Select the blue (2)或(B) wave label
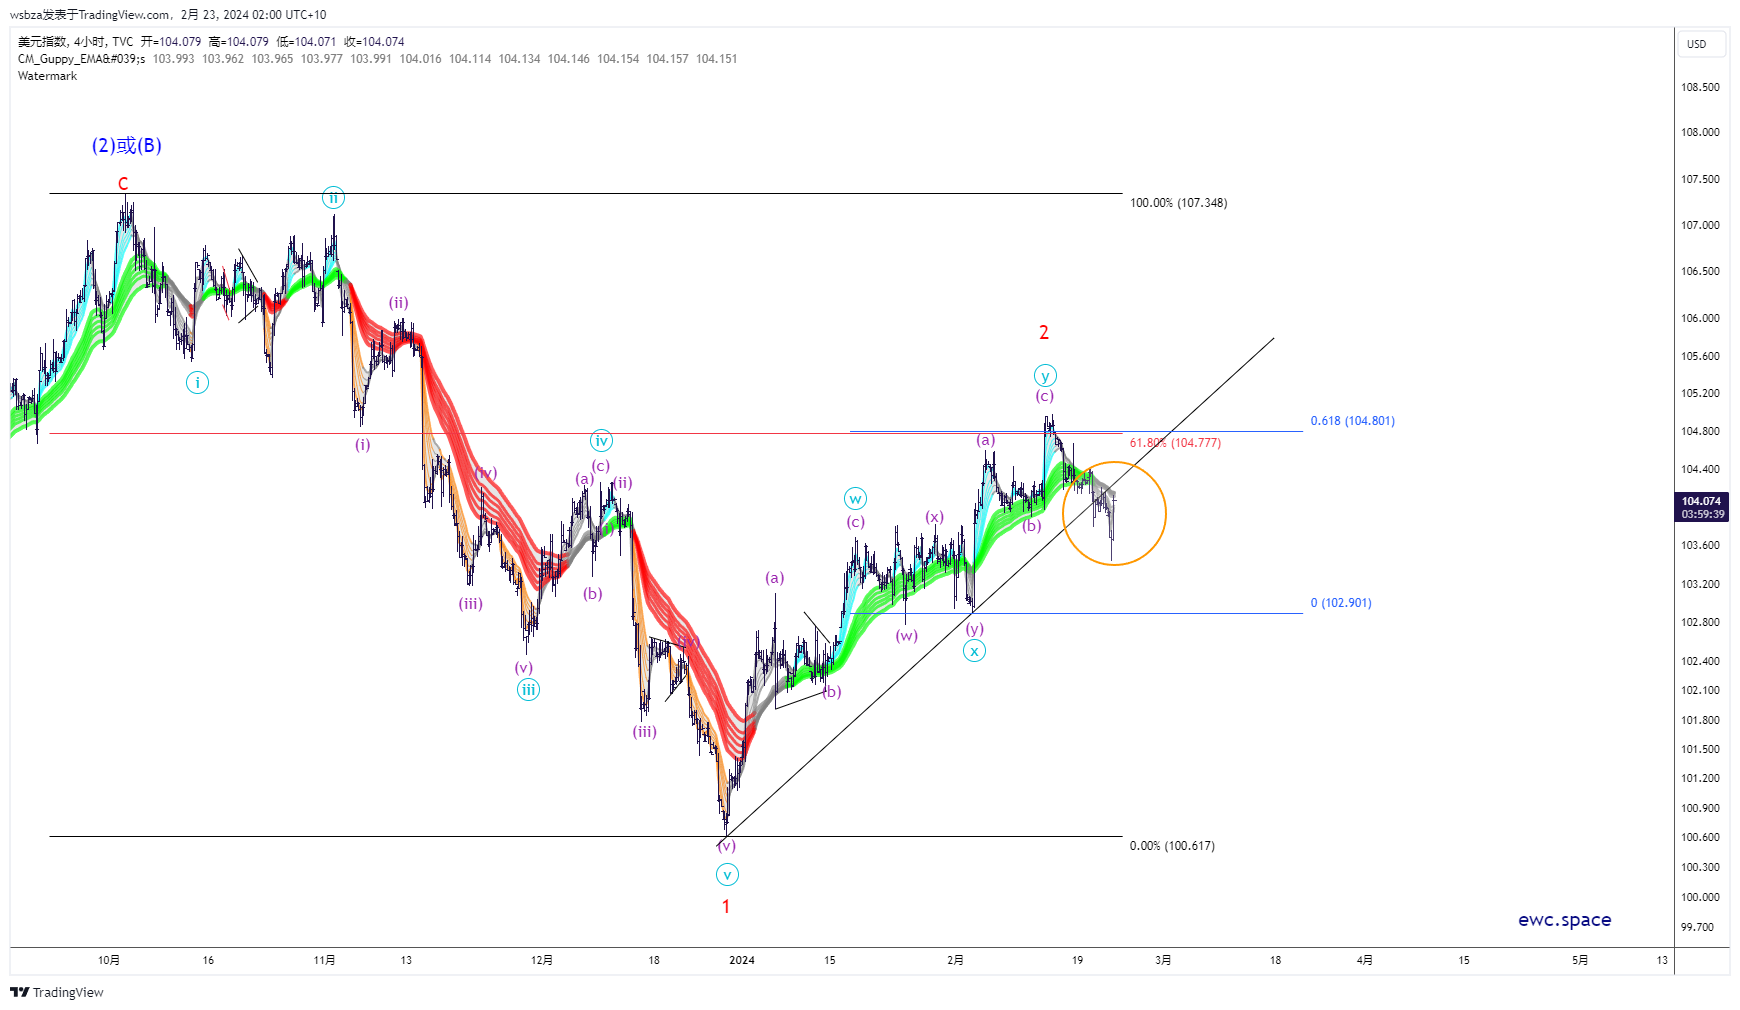The height and width of the screenshot is (1010, 1740). click(127, 146)
